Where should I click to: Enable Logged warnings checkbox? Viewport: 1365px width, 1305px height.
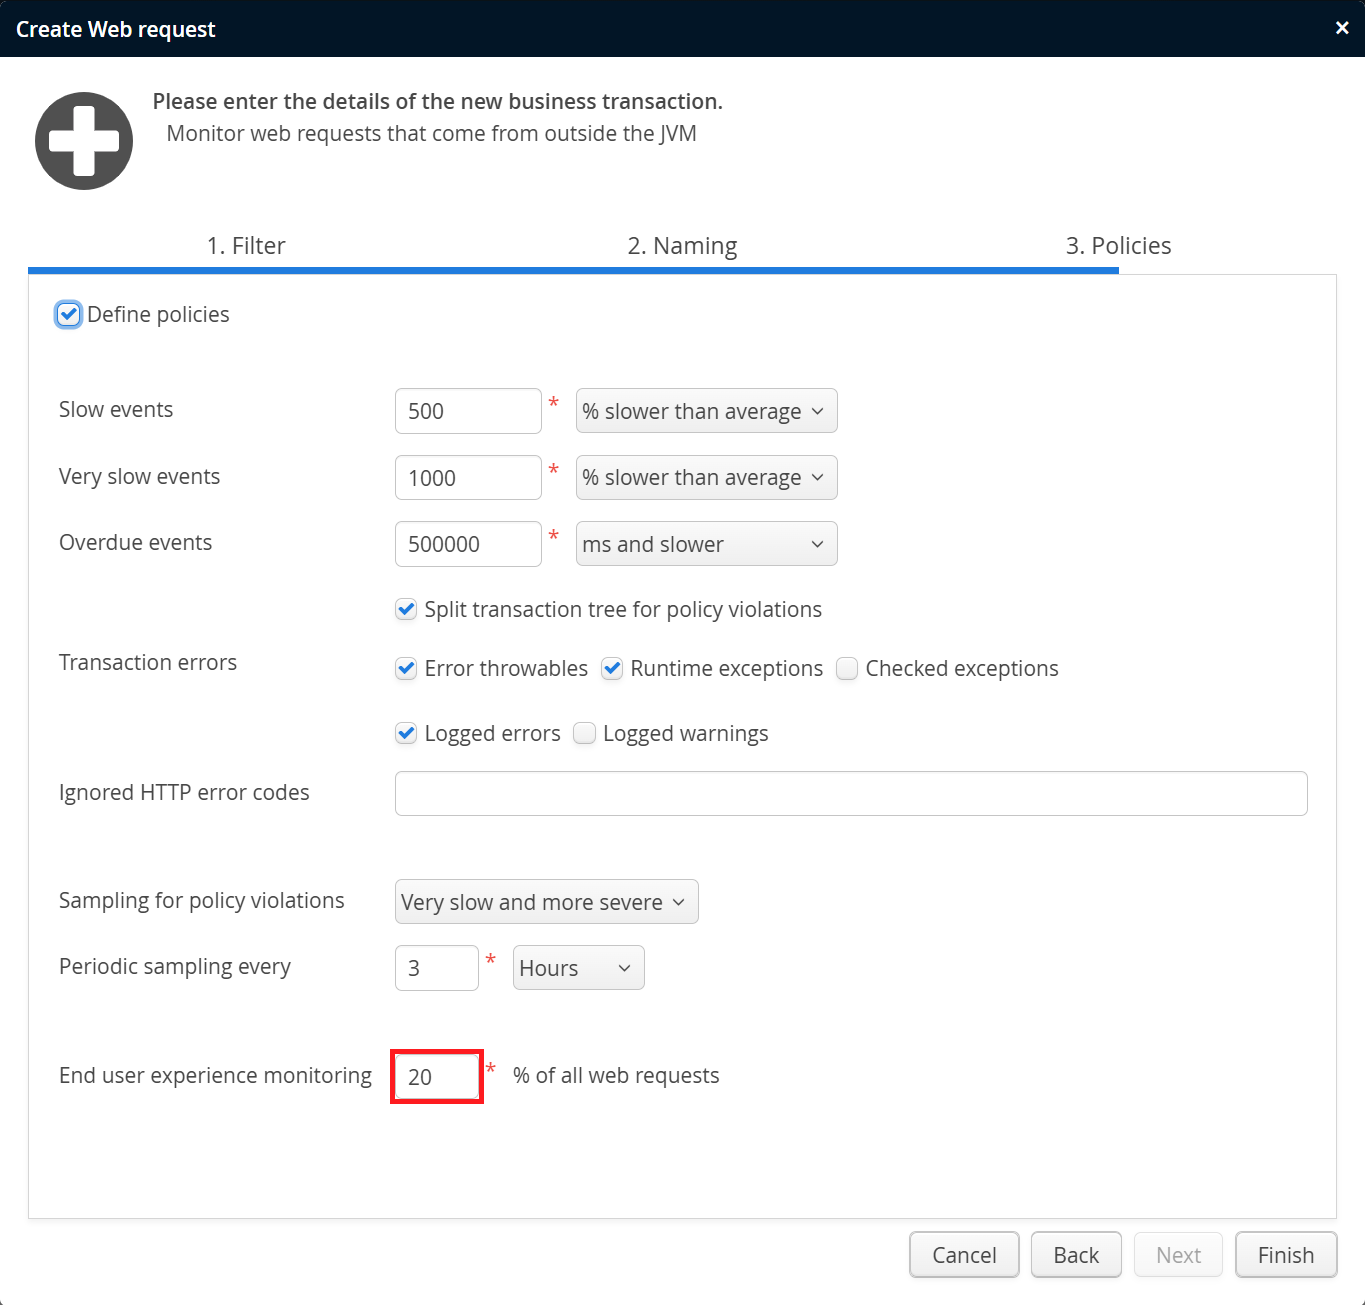(x=585, y=734)
